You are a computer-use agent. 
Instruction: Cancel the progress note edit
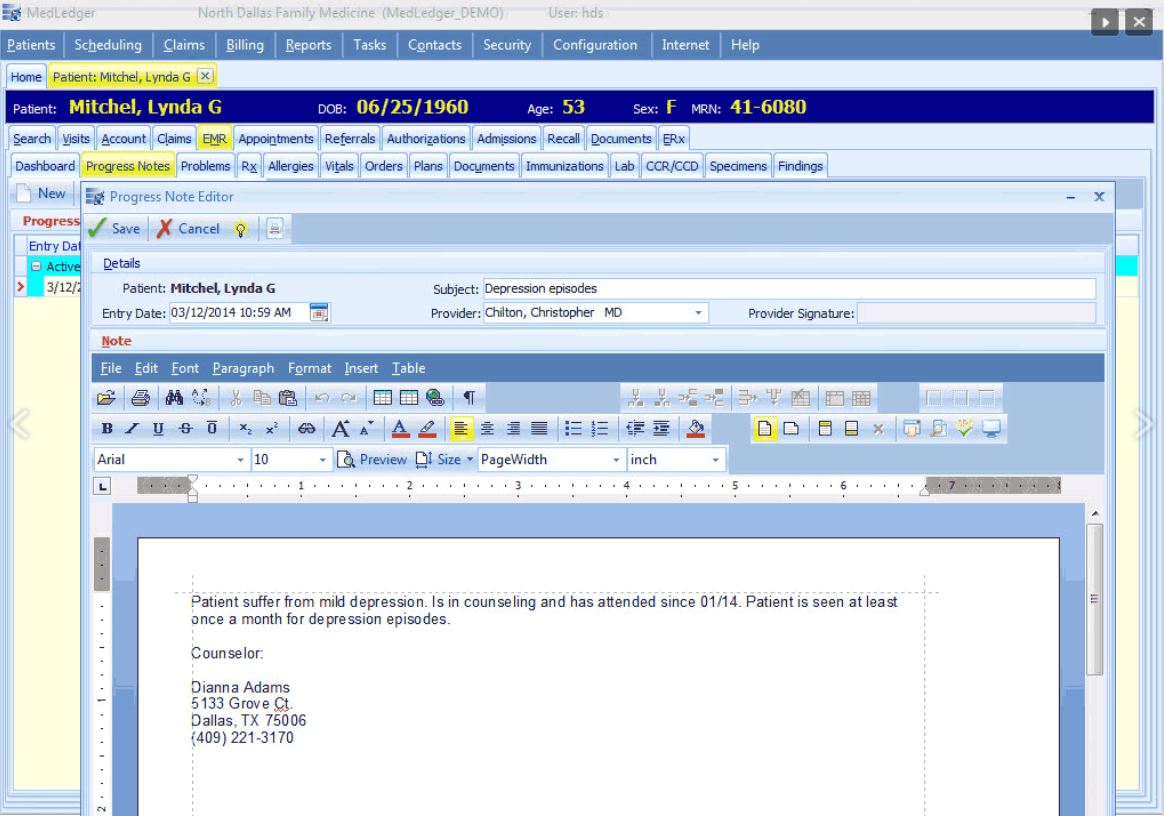click(x=188, y=229)
